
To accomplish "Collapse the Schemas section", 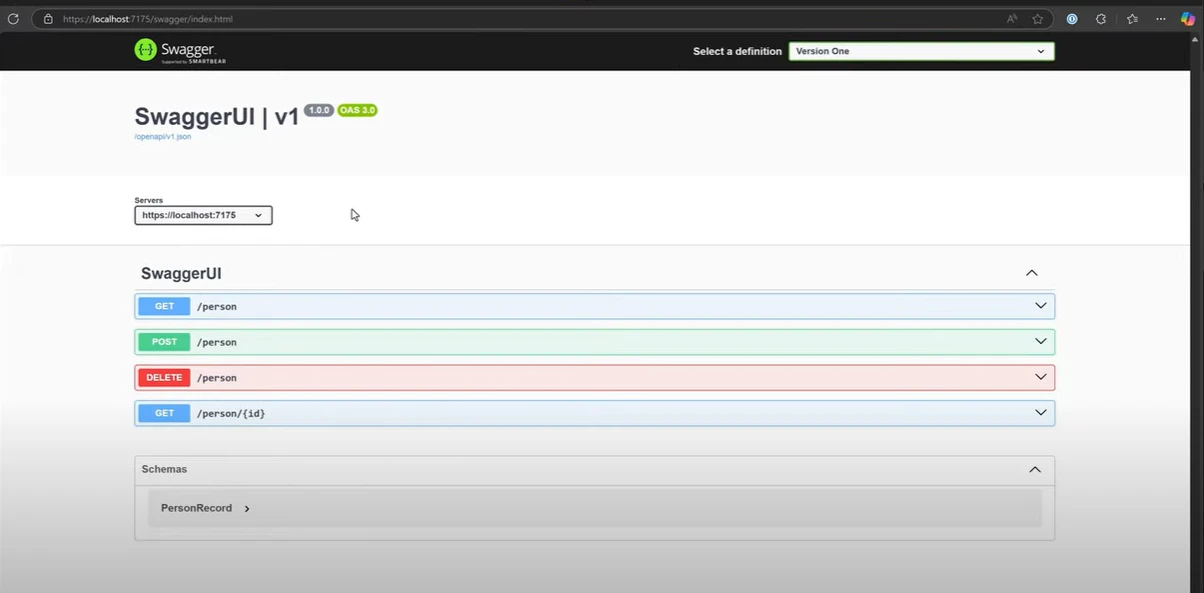I will click(x=1035, y=469).
